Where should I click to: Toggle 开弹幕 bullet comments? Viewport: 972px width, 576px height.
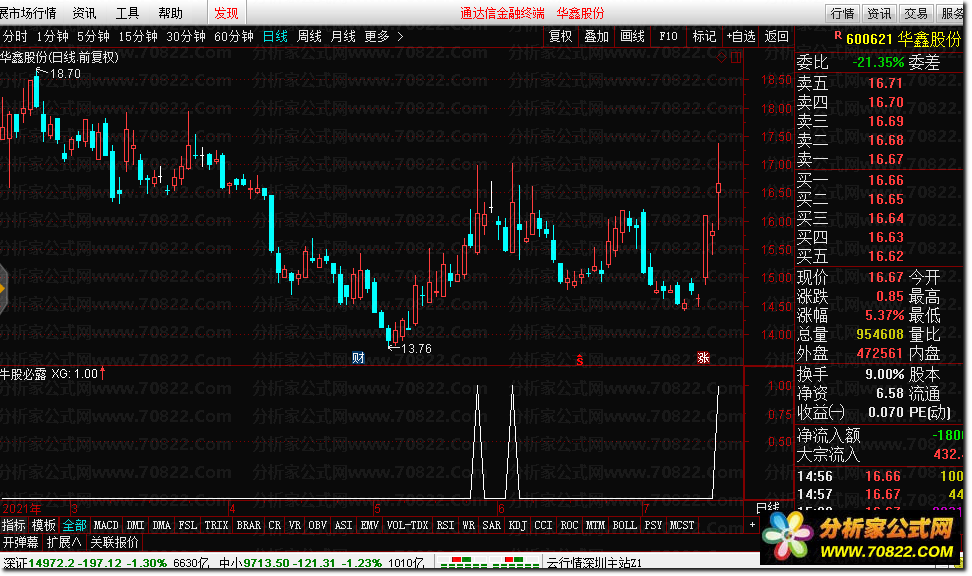tap(20, 543)
